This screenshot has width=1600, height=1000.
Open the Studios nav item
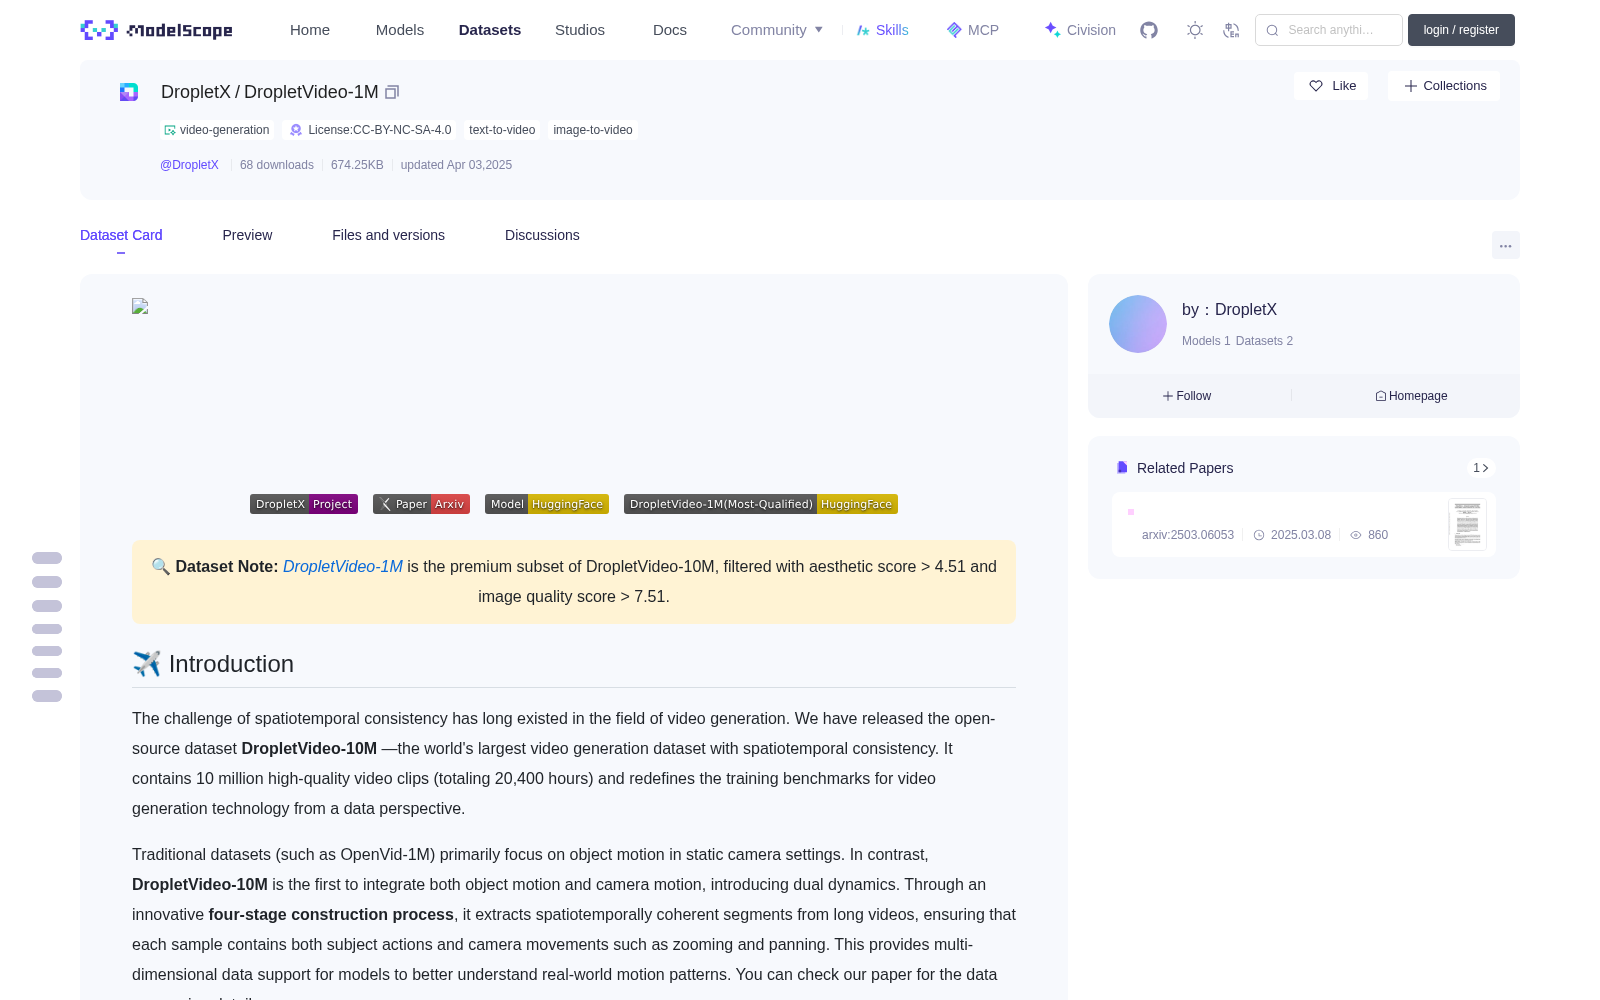580,30
